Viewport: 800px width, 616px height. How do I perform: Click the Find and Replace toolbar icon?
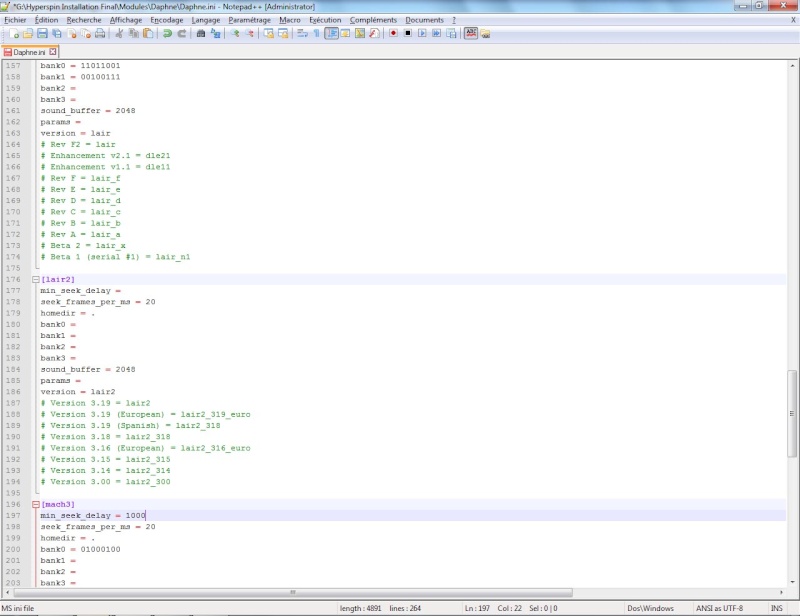215,34
